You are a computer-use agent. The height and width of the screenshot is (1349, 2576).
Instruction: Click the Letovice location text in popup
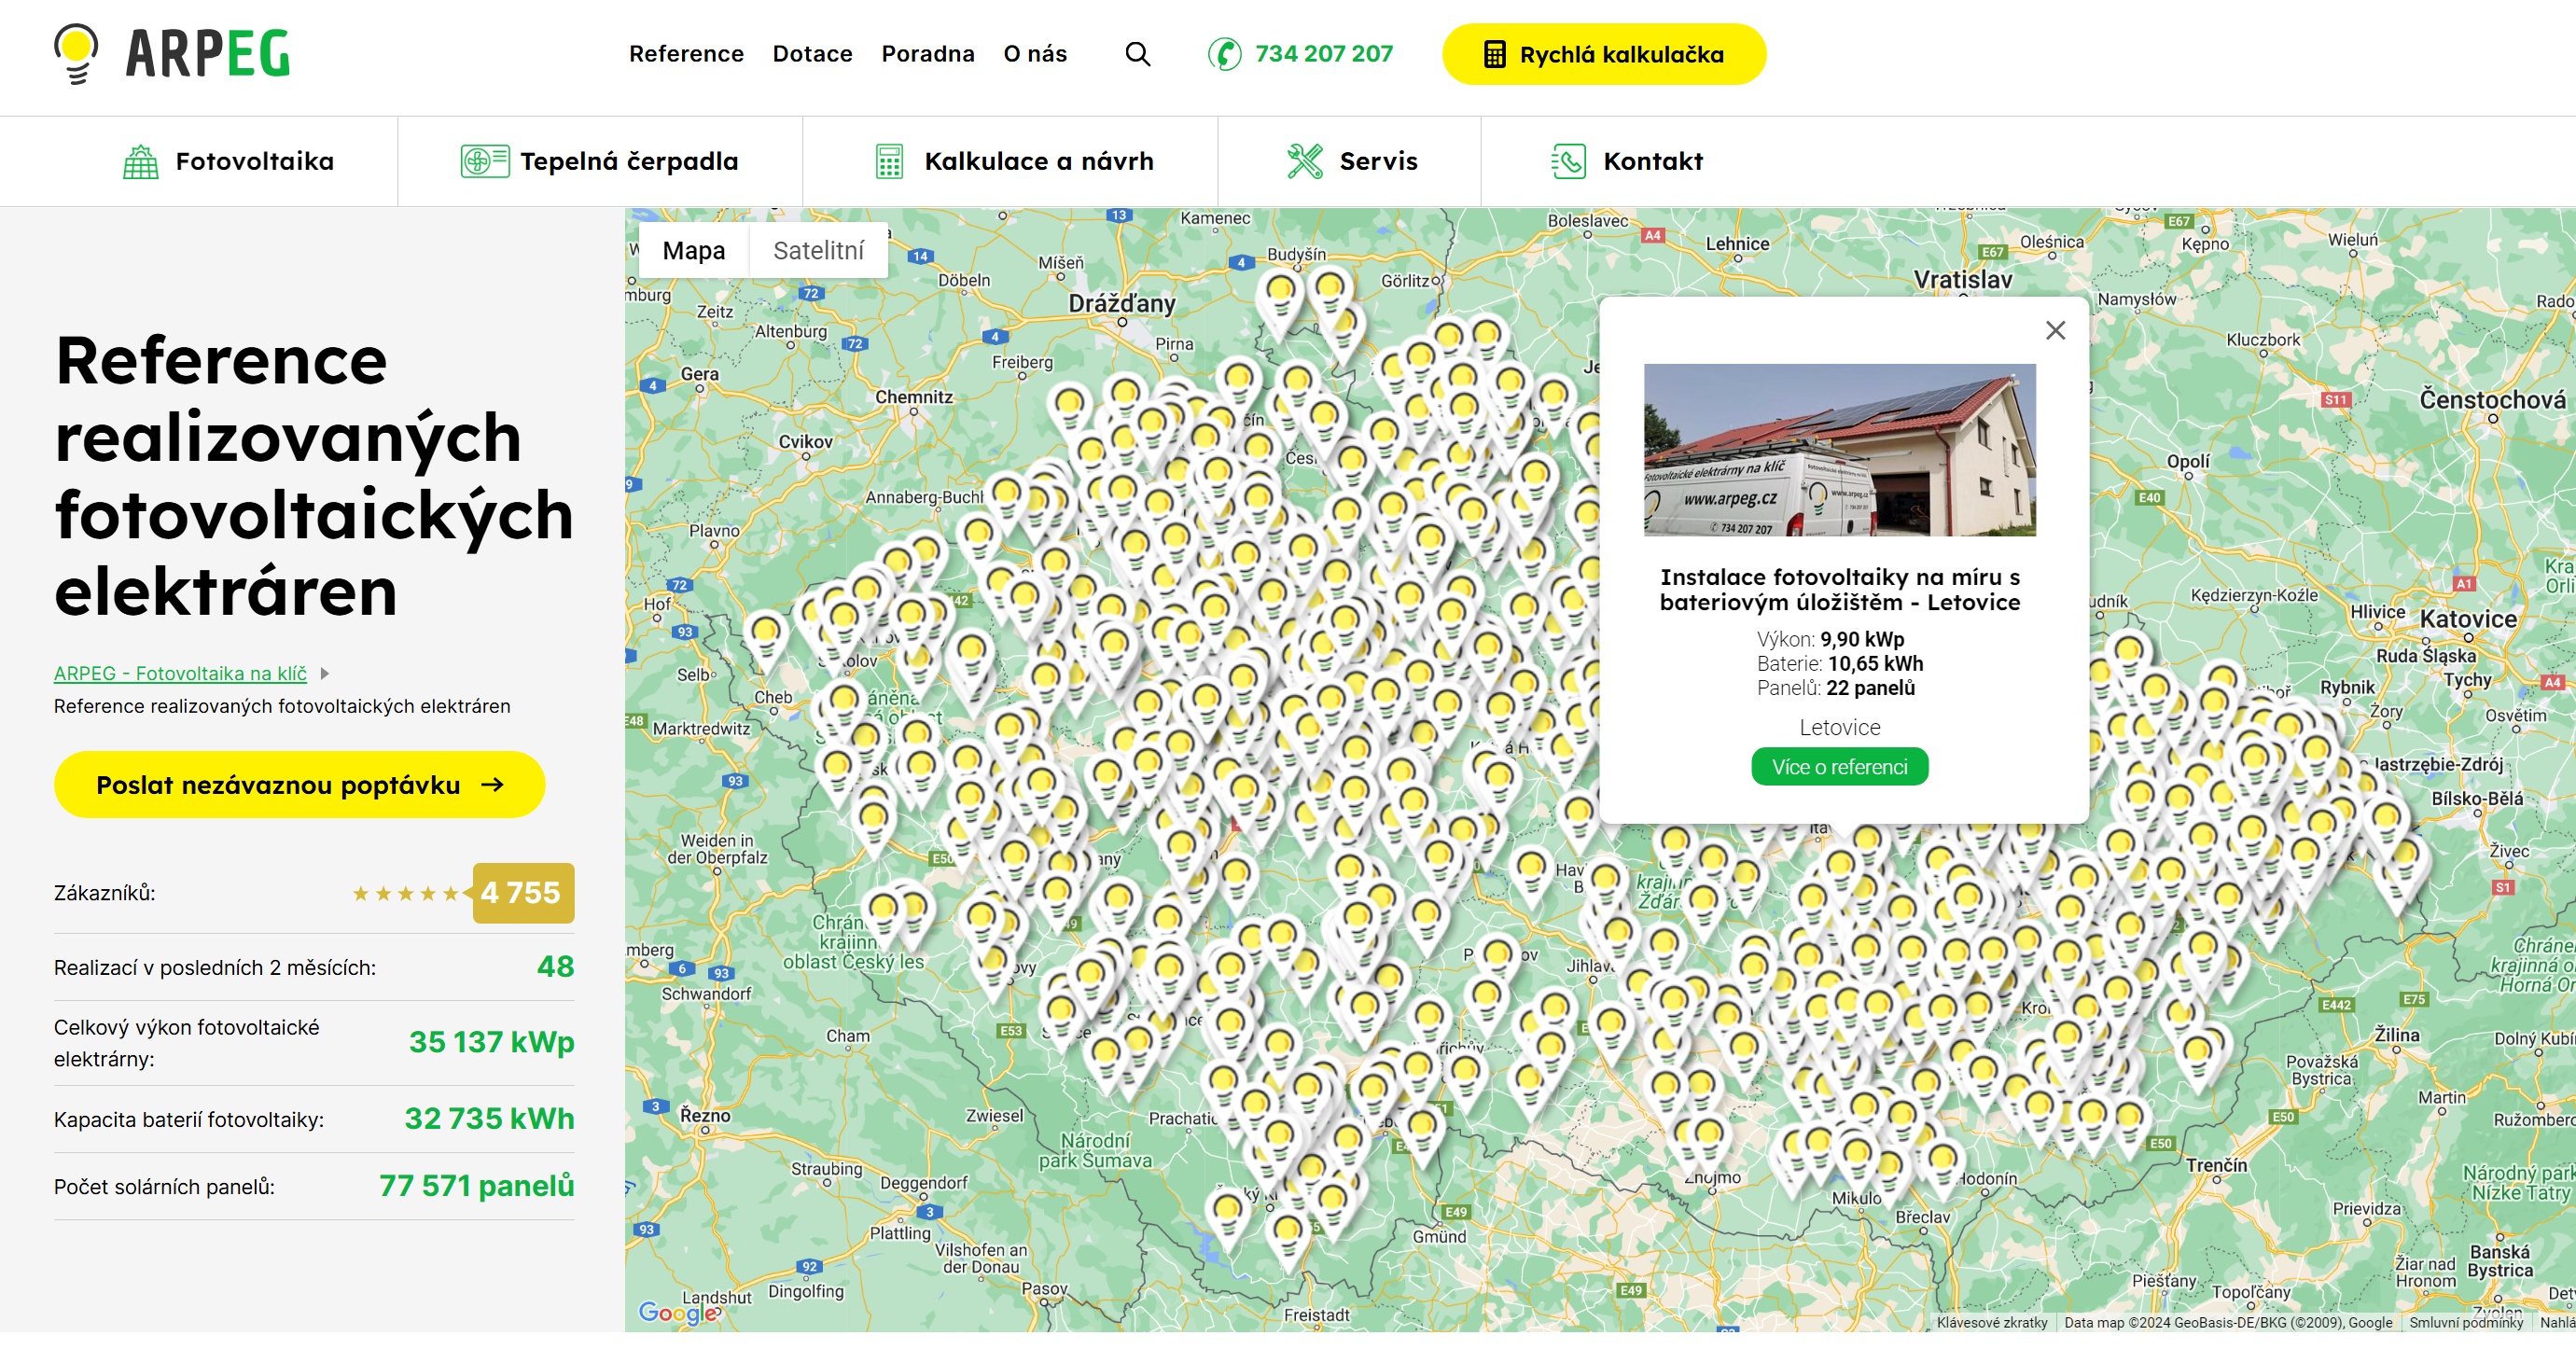[1839, 727]
